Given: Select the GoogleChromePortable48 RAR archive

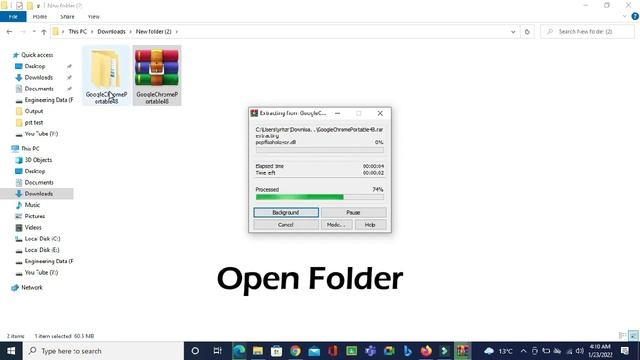Looking at the screenshot, I should coord(157,76).
